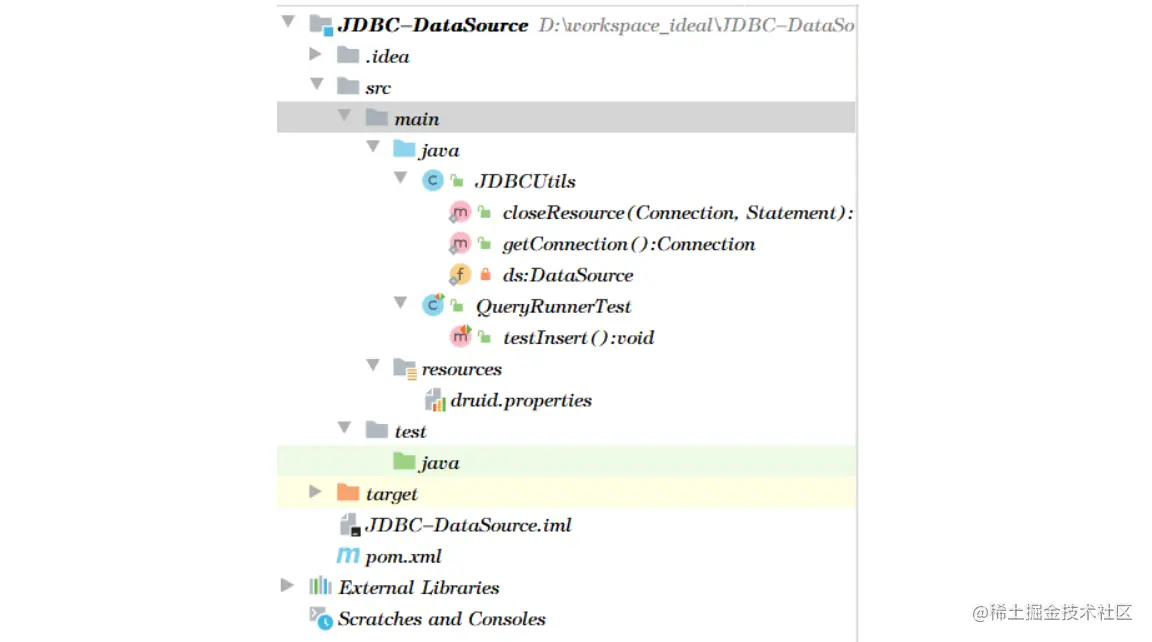Collapse the JDBC-DataSource project root arrow
The height and width of the screenshot is (642, 1152).
click(x=288, y=22)
